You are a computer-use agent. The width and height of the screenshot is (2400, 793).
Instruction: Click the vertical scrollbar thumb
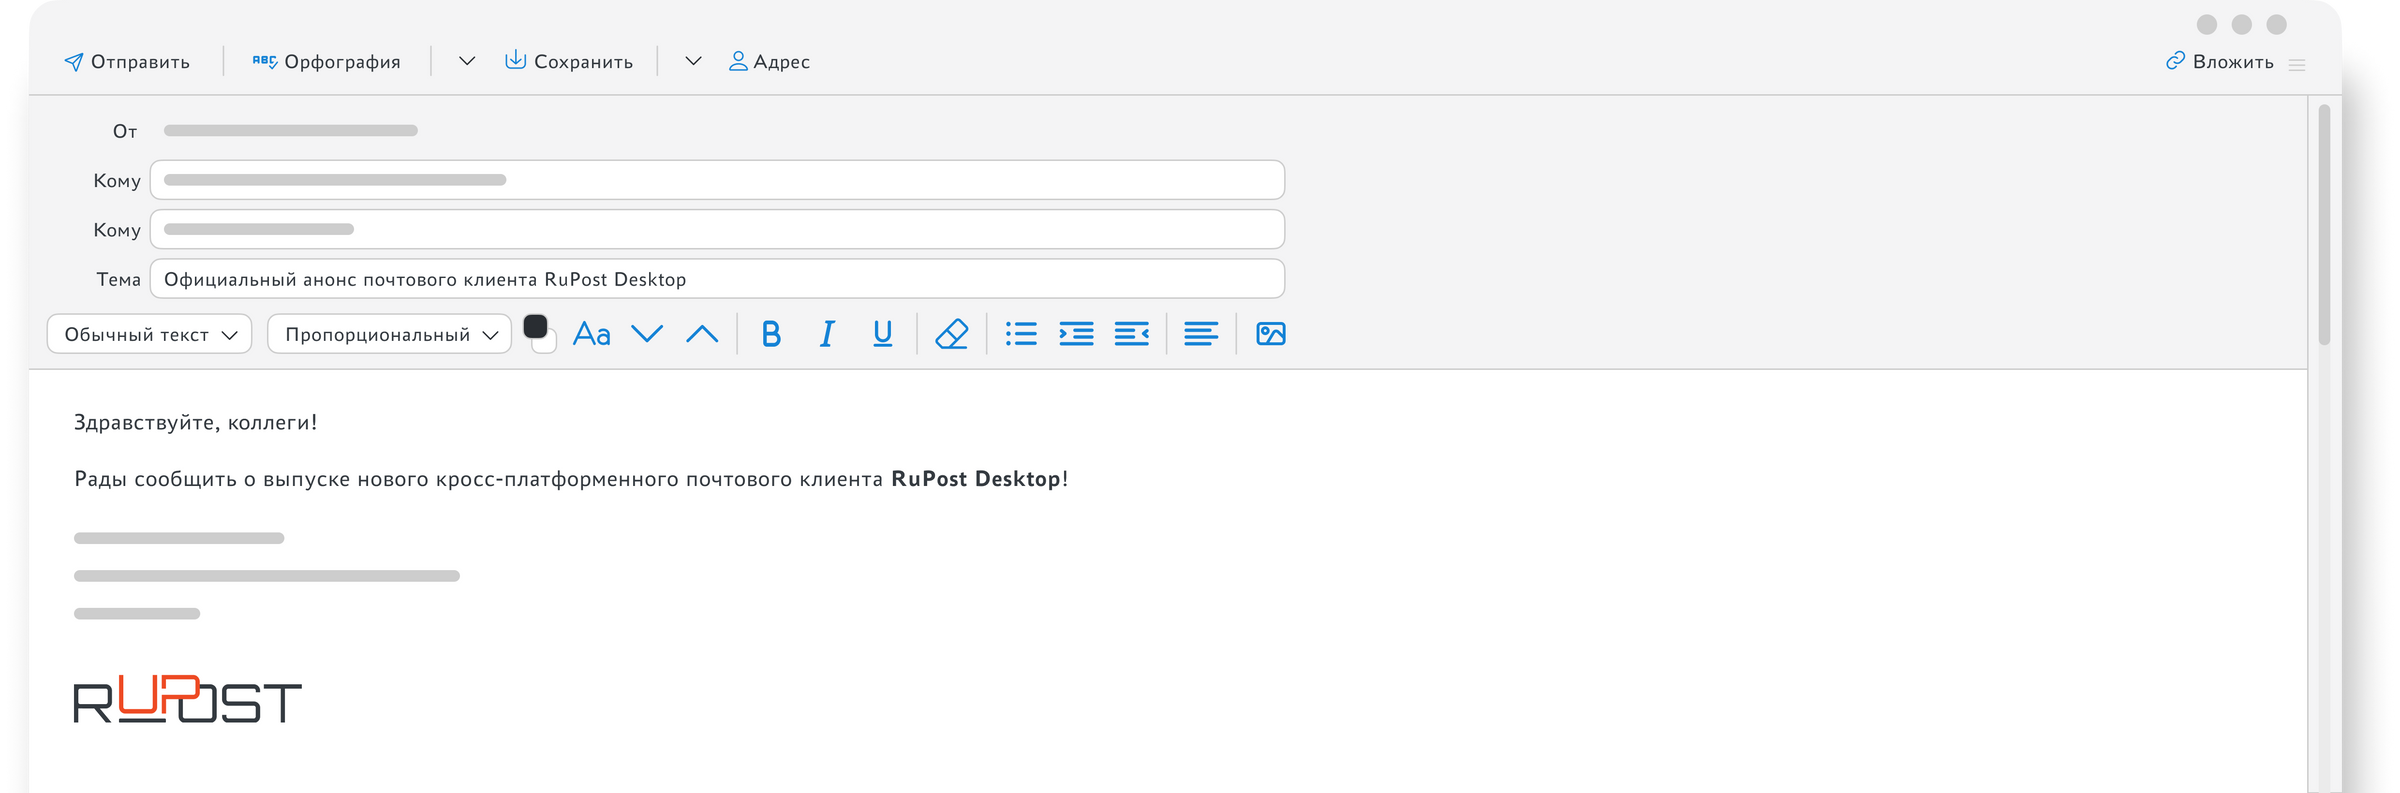point(2324,225)
